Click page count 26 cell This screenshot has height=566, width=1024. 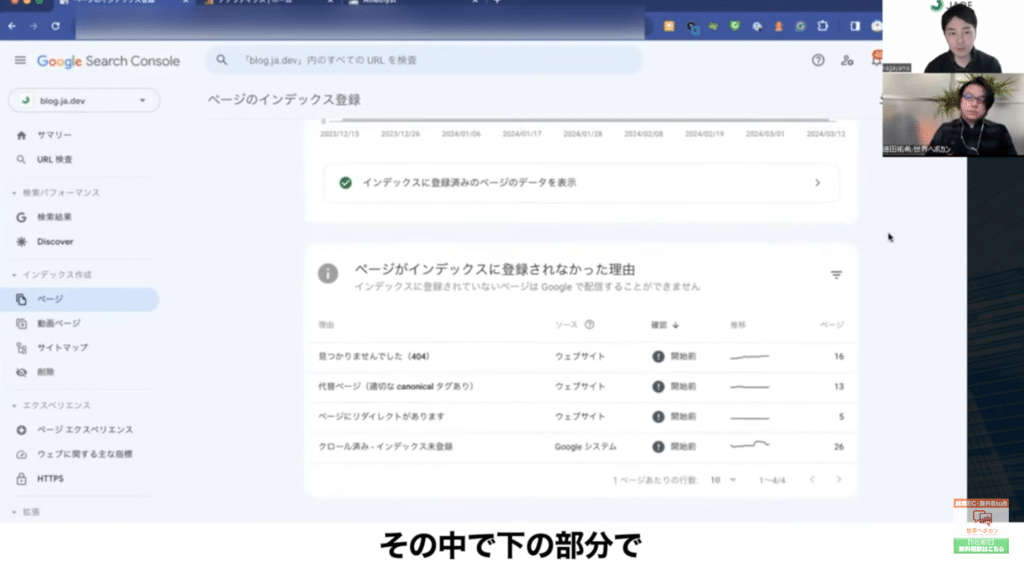point(839,447)
